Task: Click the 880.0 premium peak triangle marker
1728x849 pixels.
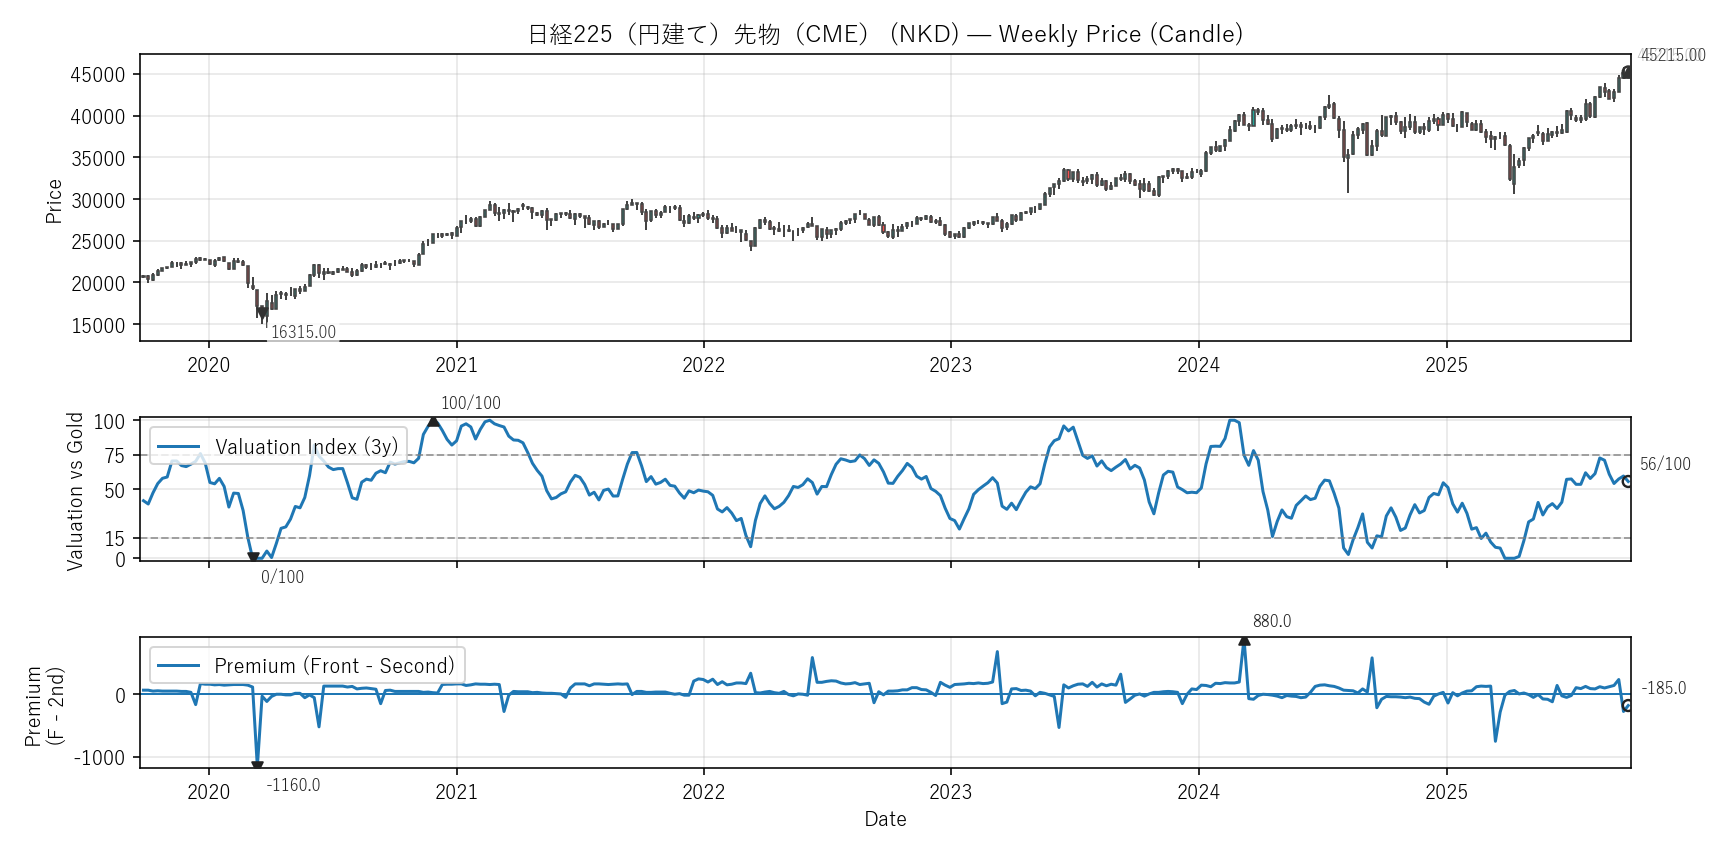Action: [x=1244, y=640]
